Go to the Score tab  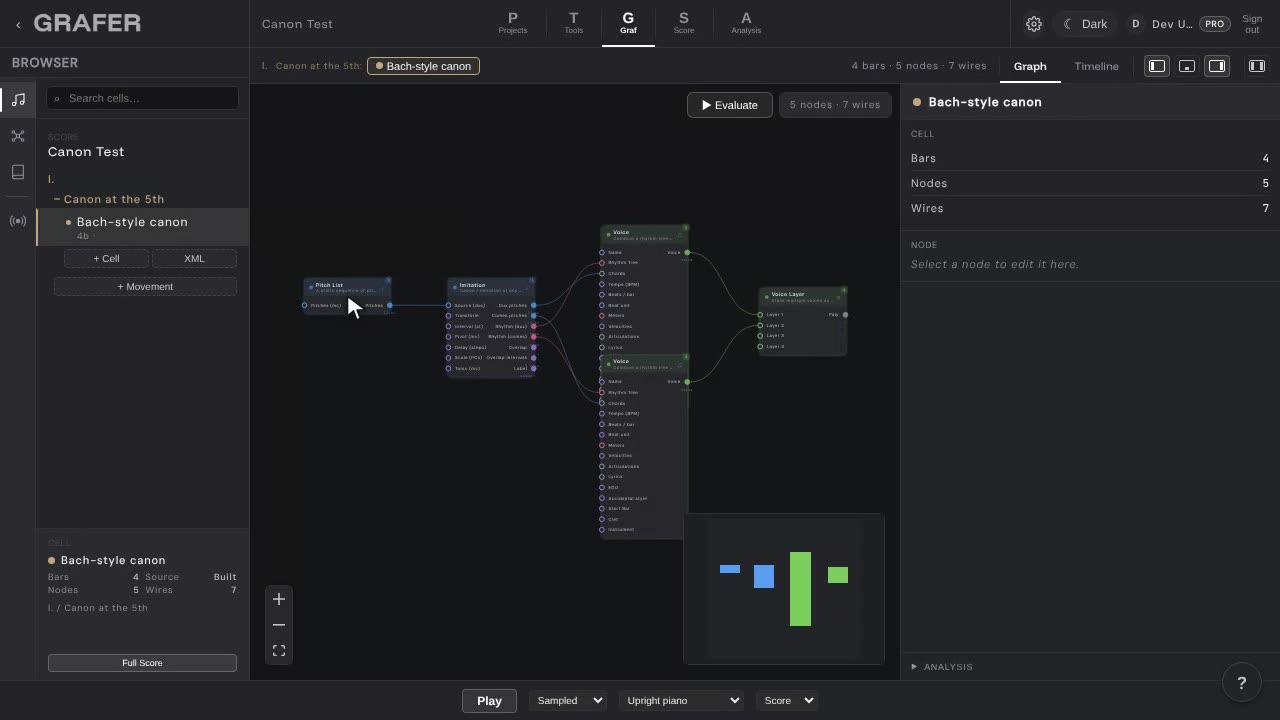(684, 23)
